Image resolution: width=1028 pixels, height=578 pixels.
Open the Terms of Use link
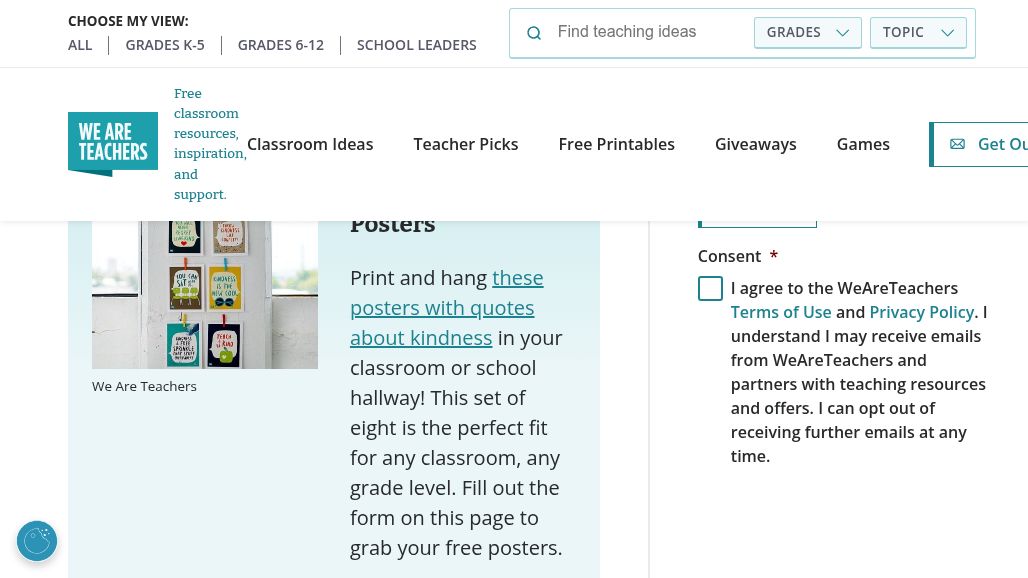(781, 312)
